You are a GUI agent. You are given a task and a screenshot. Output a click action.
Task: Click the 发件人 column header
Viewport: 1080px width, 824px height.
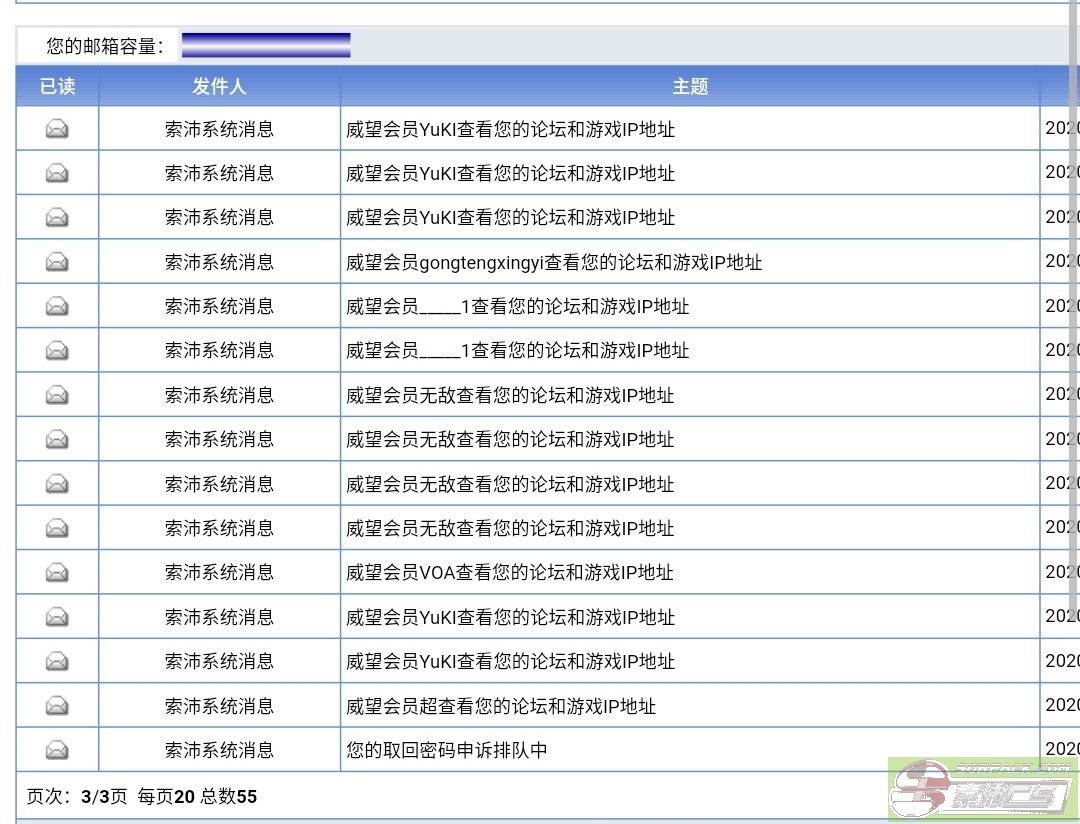coord(219,87)
